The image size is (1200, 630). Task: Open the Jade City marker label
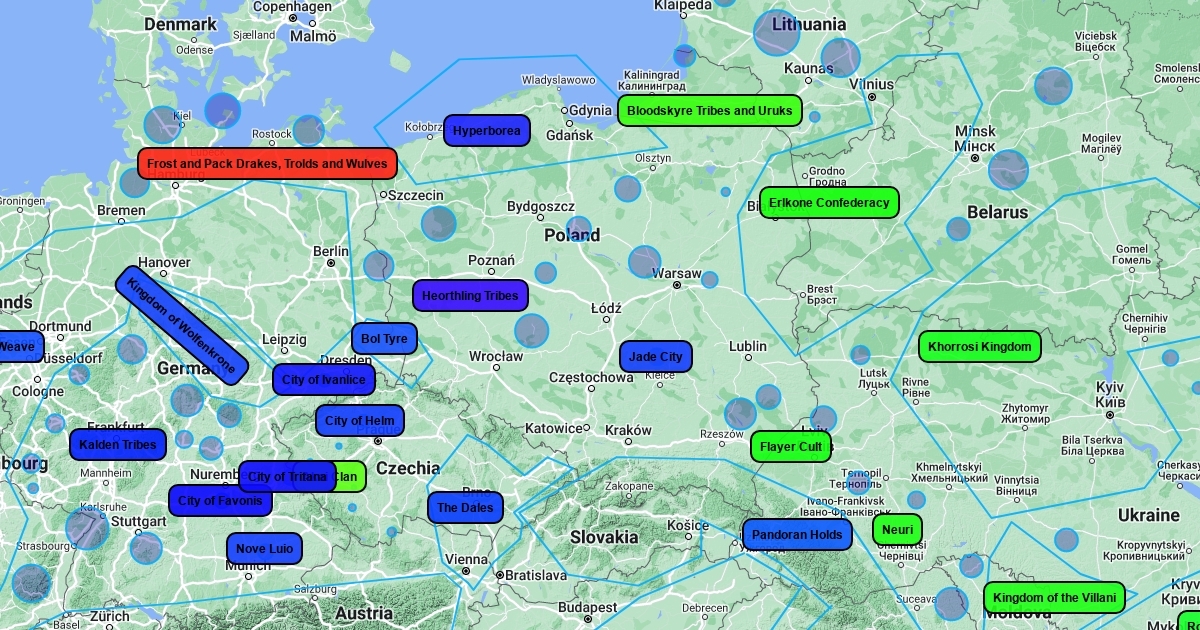[x=656, y=357]
